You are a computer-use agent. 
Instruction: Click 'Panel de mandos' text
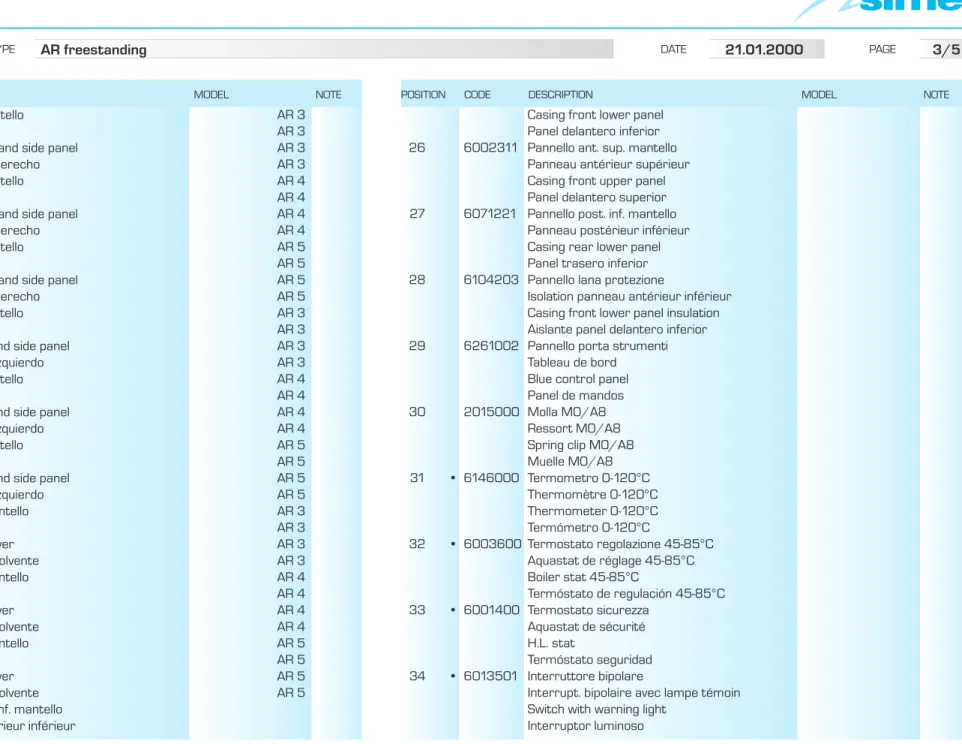(575, 396)
